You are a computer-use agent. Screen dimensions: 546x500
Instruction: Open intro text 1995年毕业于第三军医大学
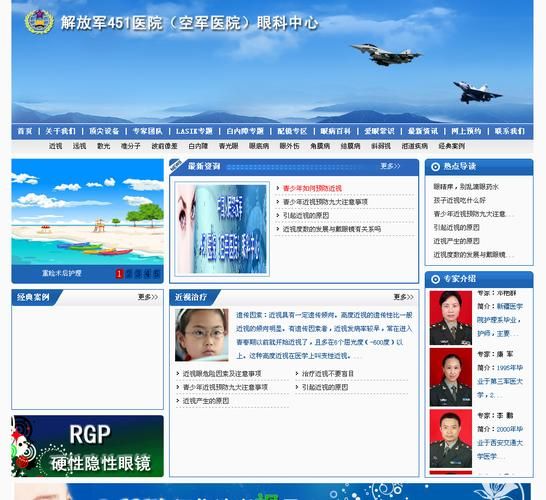[500, 381]
